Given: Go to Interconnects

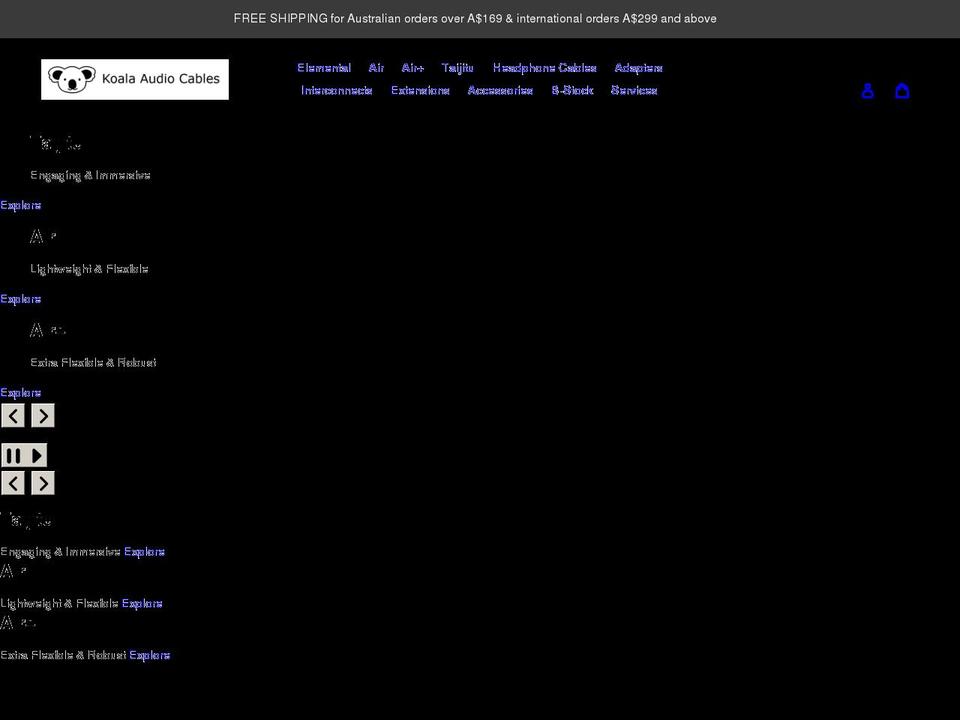Looking at the screenshot, I should pyautogui.click(x=337, y=91).
